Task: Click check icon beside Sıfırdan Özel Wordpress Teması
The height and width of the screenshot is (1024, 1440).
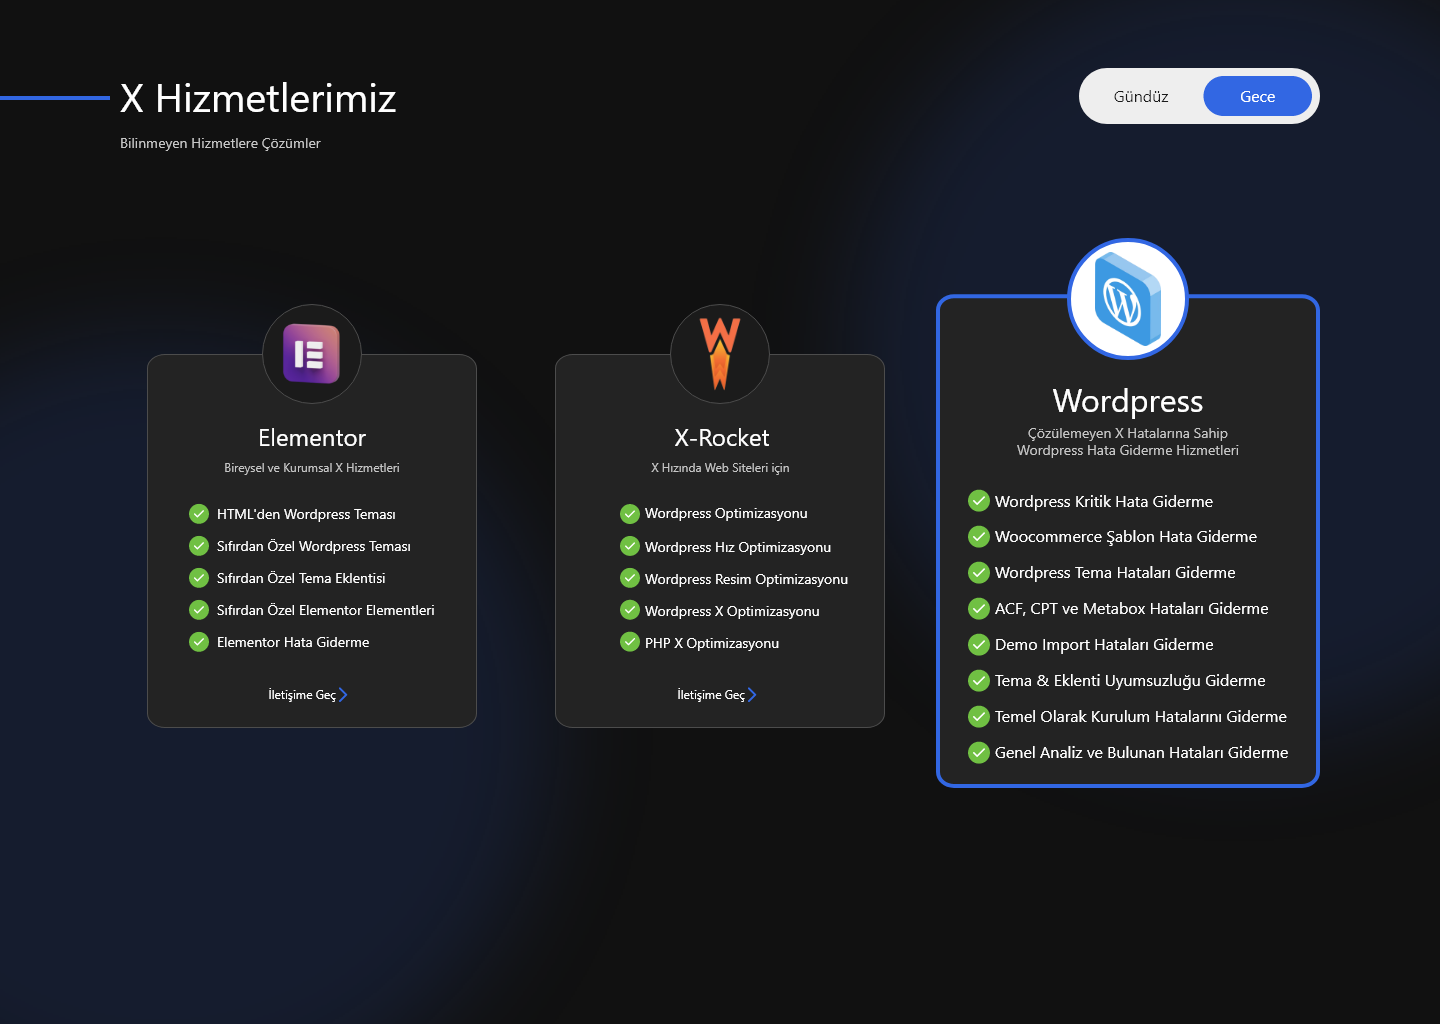Action: click(x=199, y=546)
